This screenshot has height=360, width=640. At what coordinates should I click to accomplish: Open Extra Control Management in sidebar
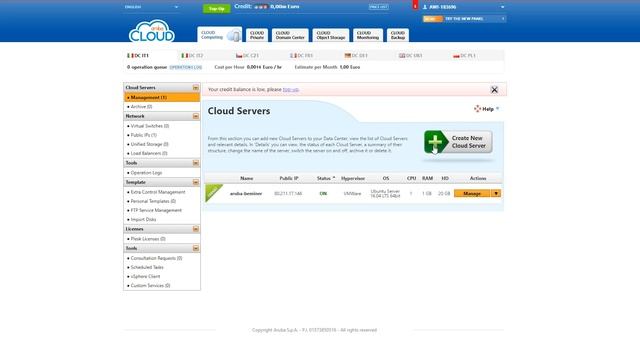coord(158,192)
